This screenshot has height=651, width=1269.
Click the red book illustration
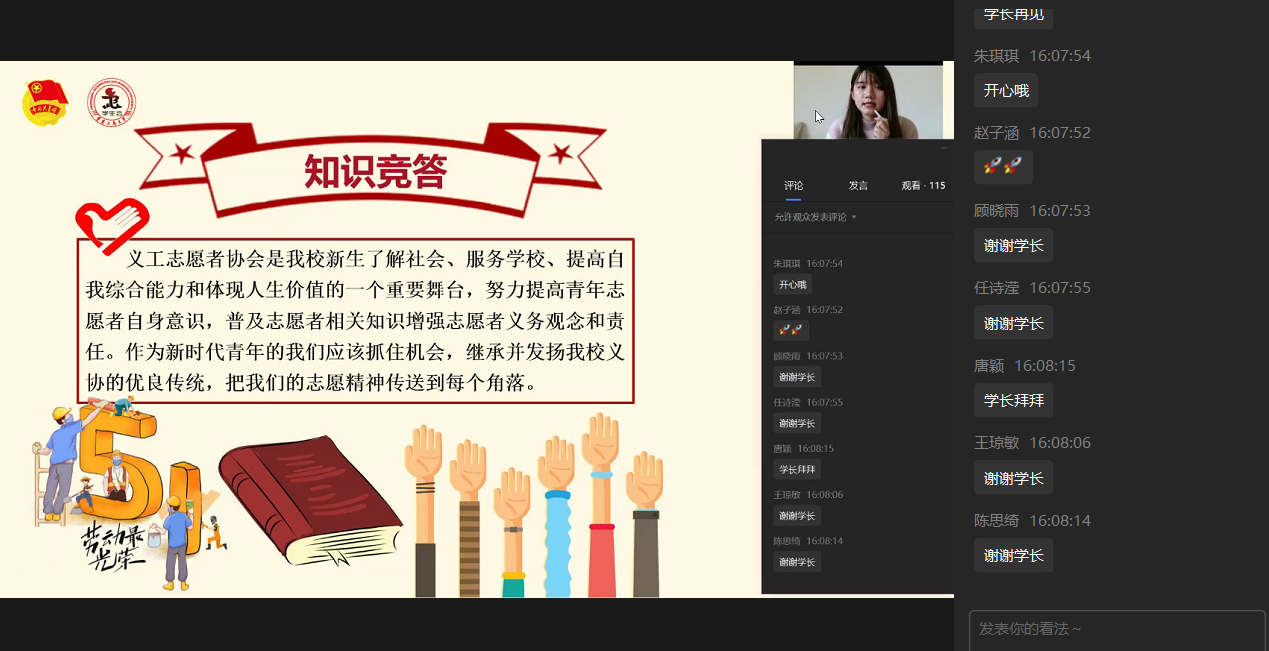[x=308, y=500]
